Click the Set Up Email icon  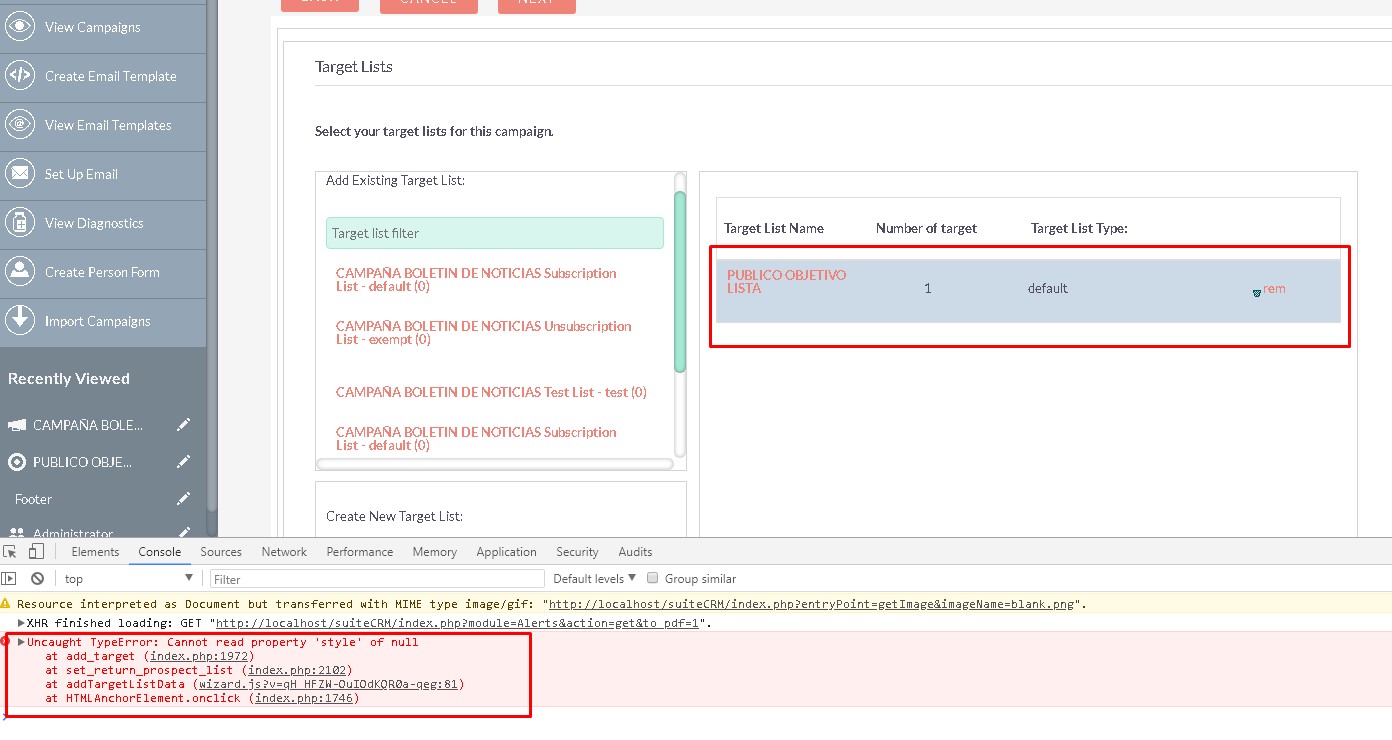pyautogui.click(x=20, y=174)
